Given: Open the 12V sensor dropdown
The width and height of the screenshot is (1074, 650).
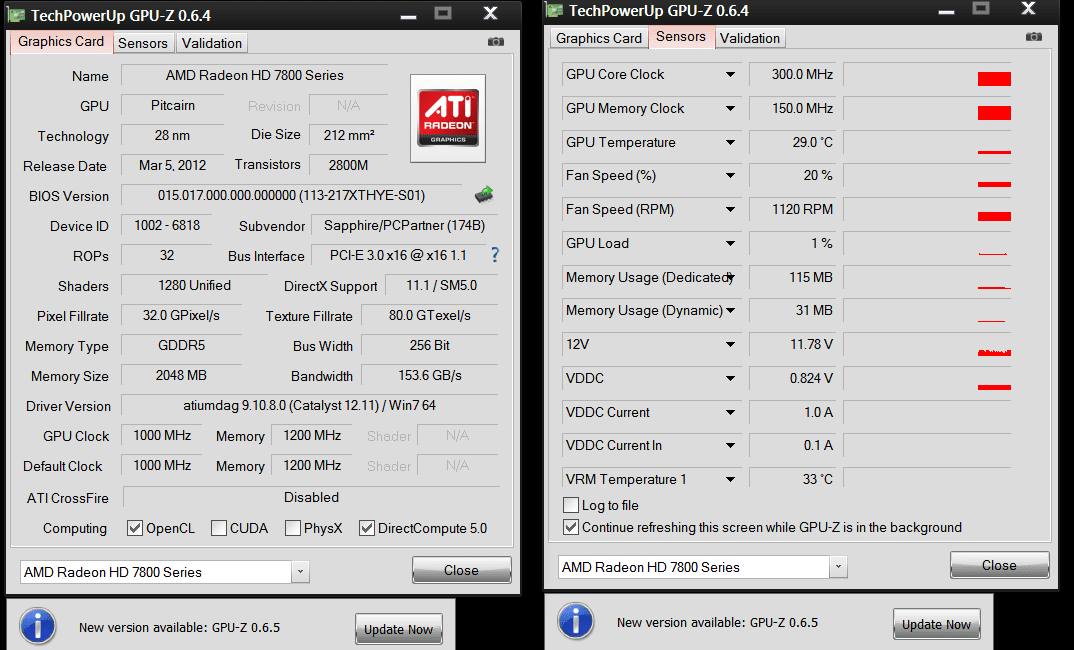Looking at the screenshot, I should 730,344.
